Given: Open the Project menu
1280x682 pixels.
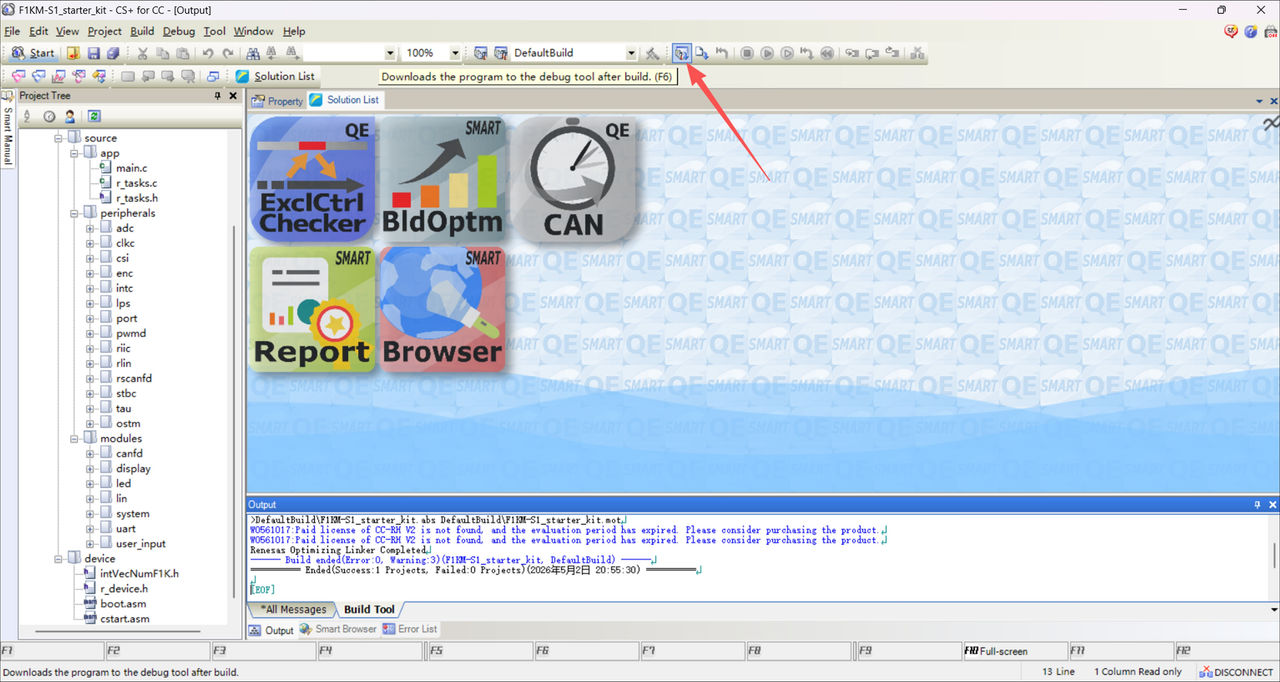Looking at the screenshot, I should click(104, 31).
